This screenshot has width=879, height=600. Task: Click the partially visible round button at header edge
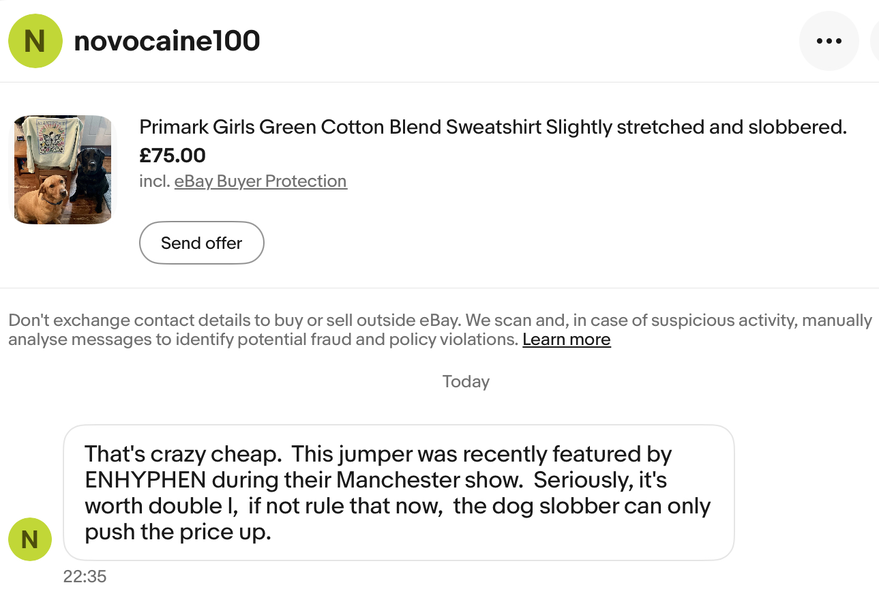point(875,41)
